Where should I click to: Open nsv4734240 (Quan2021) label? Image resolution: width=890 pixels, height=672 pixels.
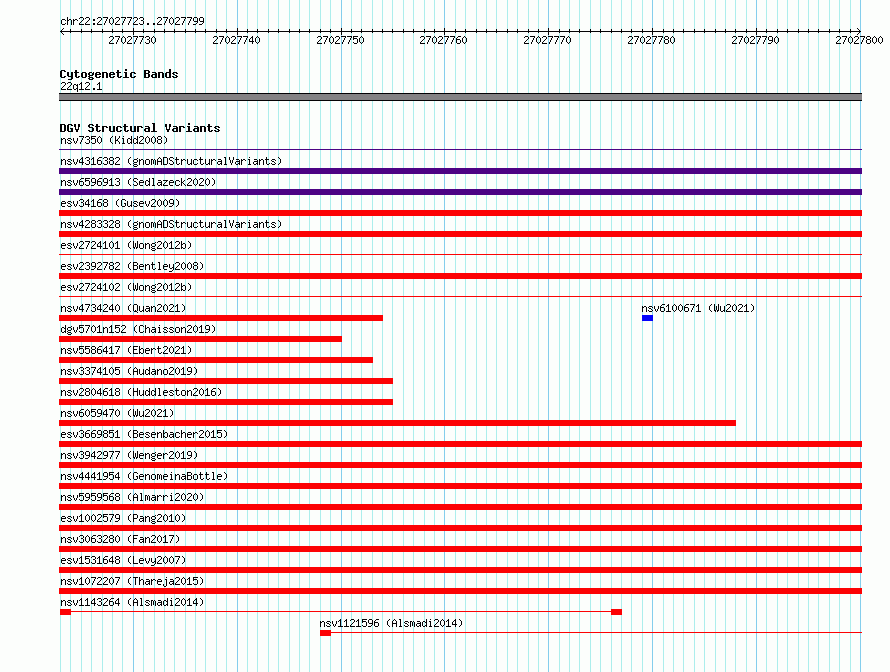pyautogui.click(x=123, y=308)
